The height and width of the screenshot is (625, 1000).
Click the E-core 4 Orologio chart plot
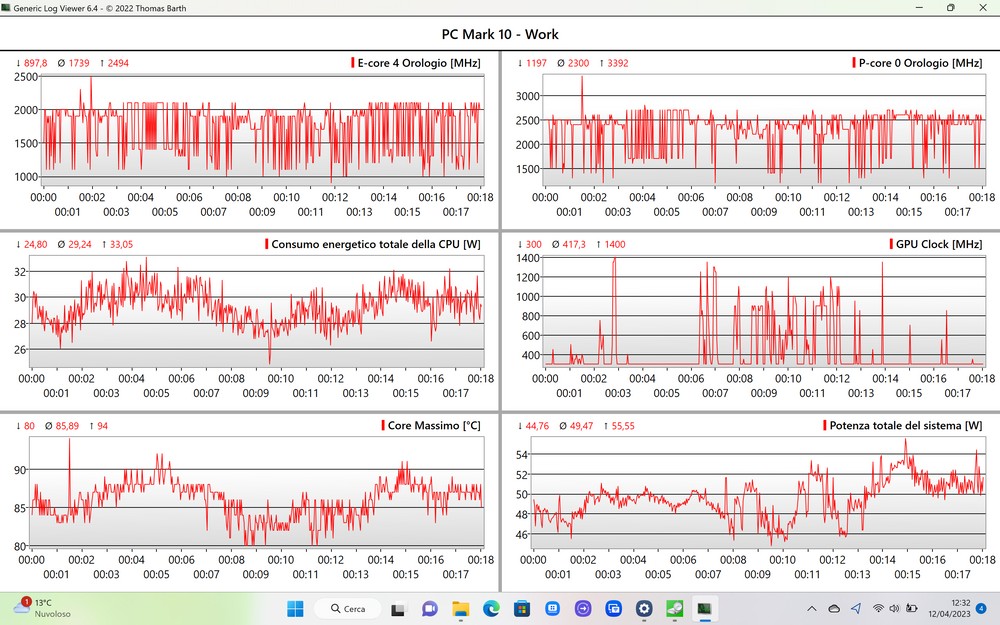pyautogui.click(x=262, y=130)
